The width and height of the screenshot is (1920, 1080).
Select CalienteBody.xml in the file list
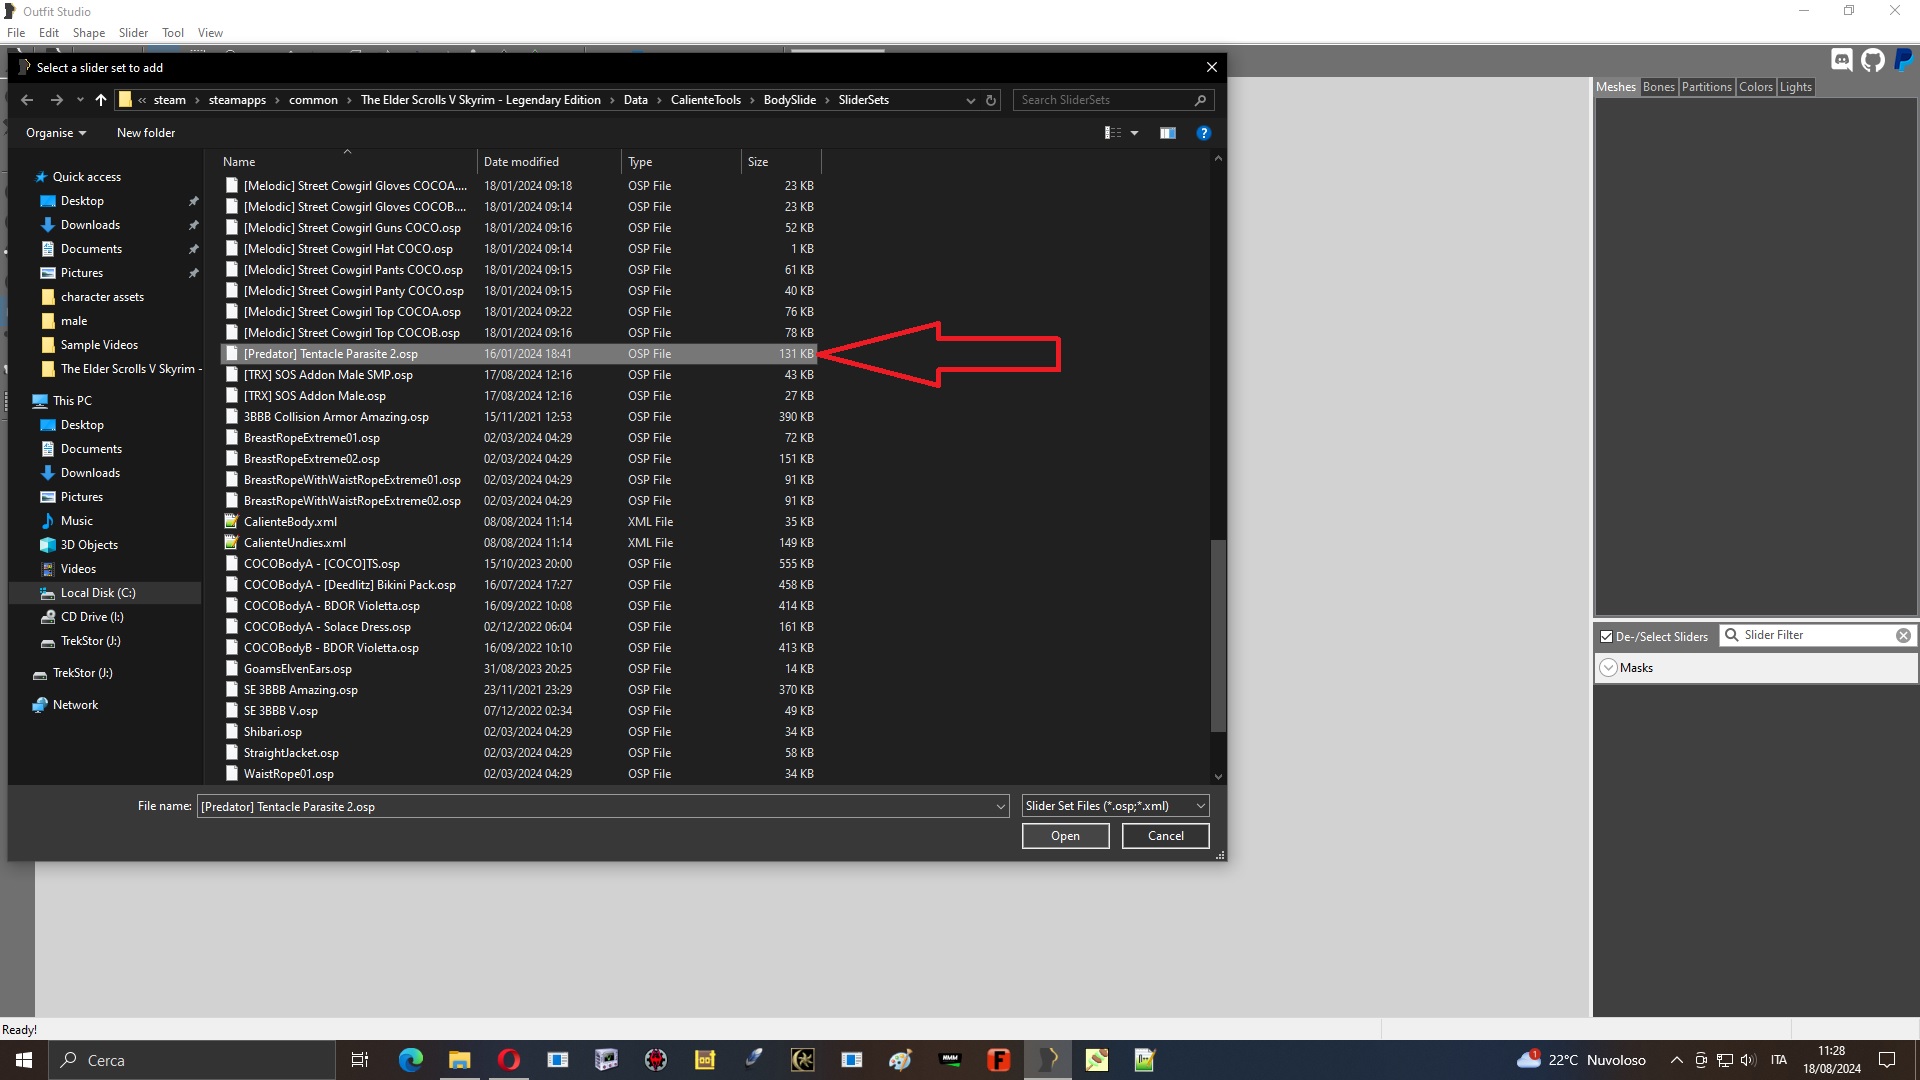[518, 522]
